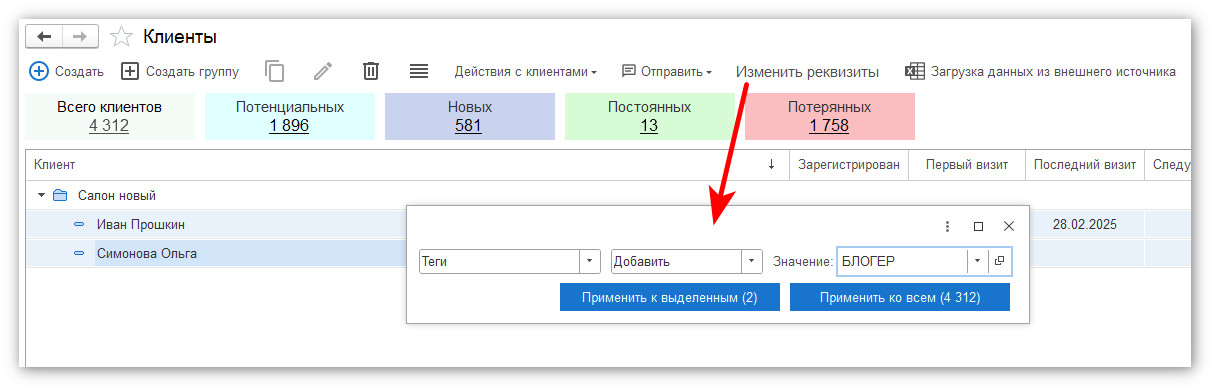
Task: Open the Теги field dropdown arrow
Action: pyautogui.click(x=589, y=261)
